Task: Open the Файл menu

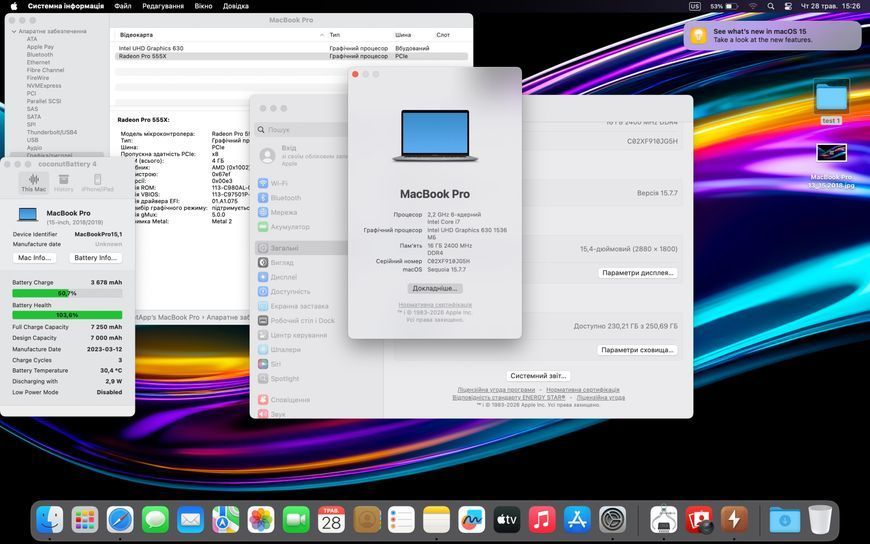Action: click(123, 6)
